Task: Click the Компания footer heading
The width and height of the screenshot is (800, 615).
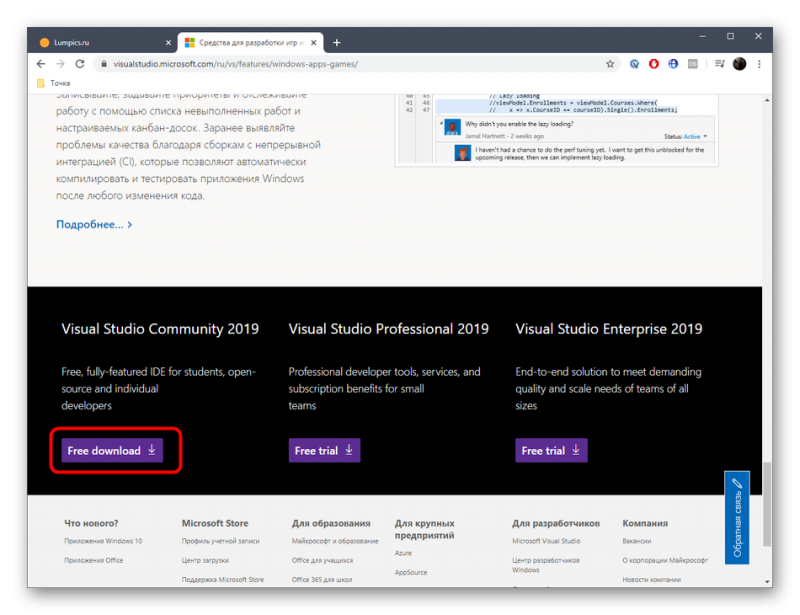Action: pos(645,523)
